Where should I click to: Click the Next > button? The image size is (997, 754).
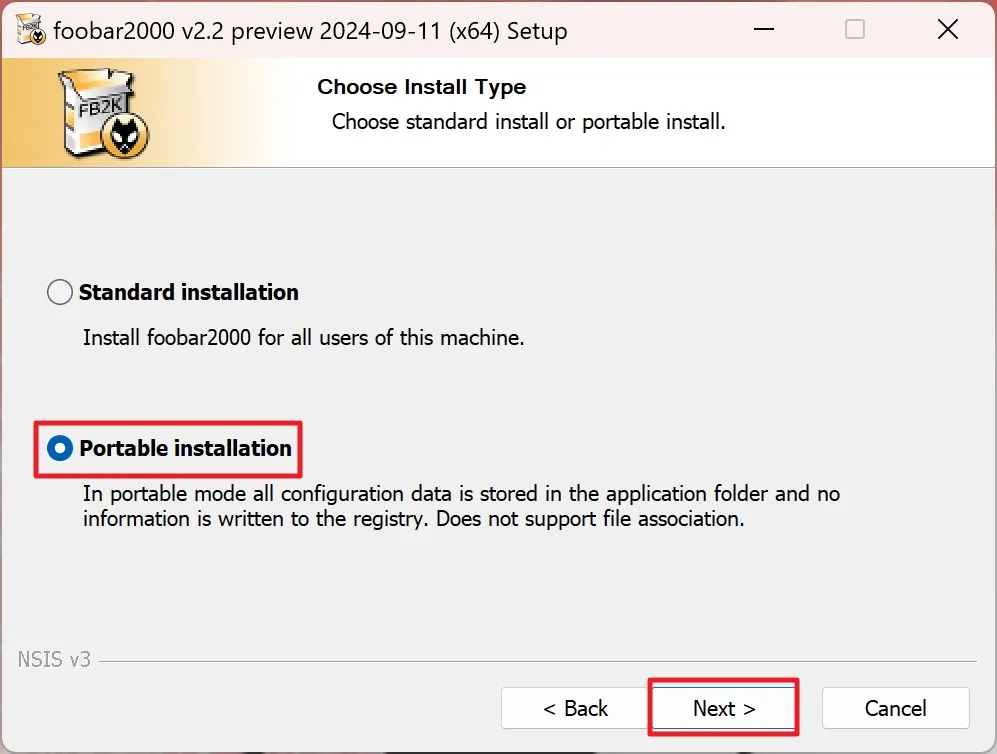point(724,708)
